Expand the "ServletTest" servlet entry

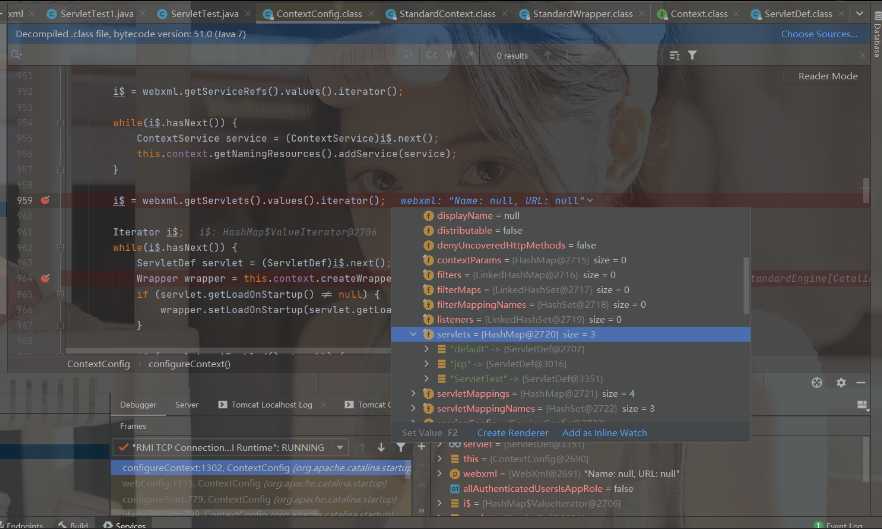pos(426,379)
